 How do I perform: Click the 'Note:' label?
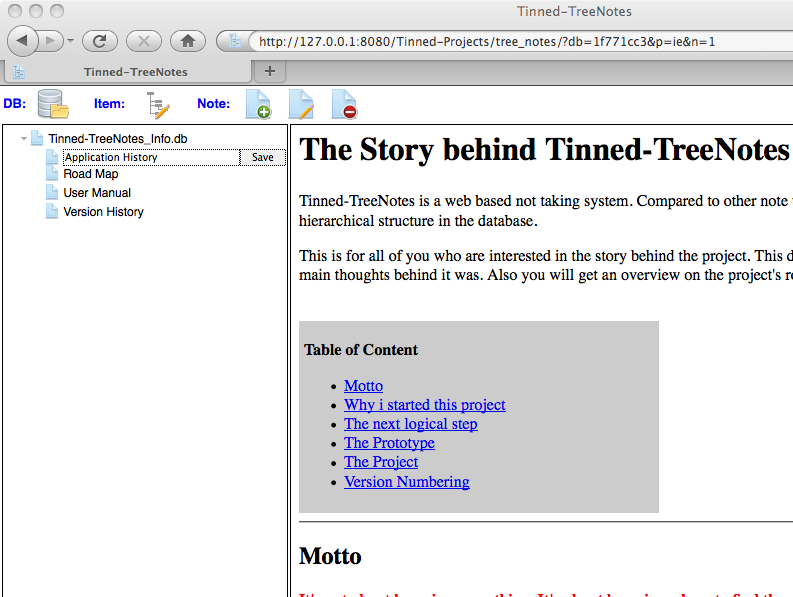point(213,104)
